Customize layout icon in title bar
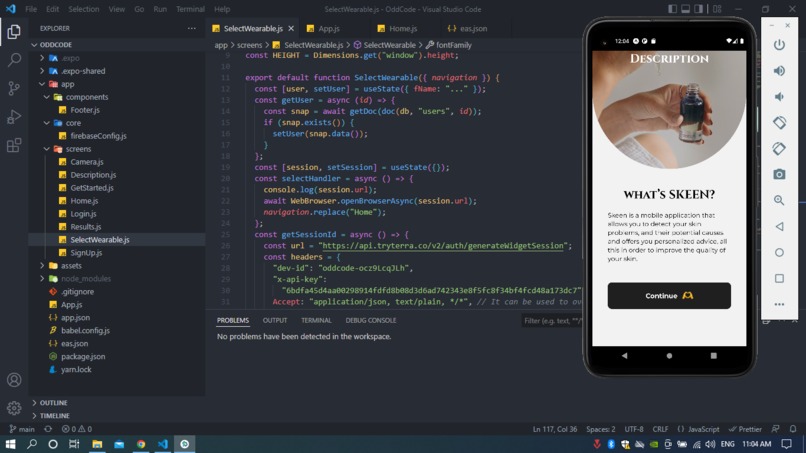 point(717,9)
